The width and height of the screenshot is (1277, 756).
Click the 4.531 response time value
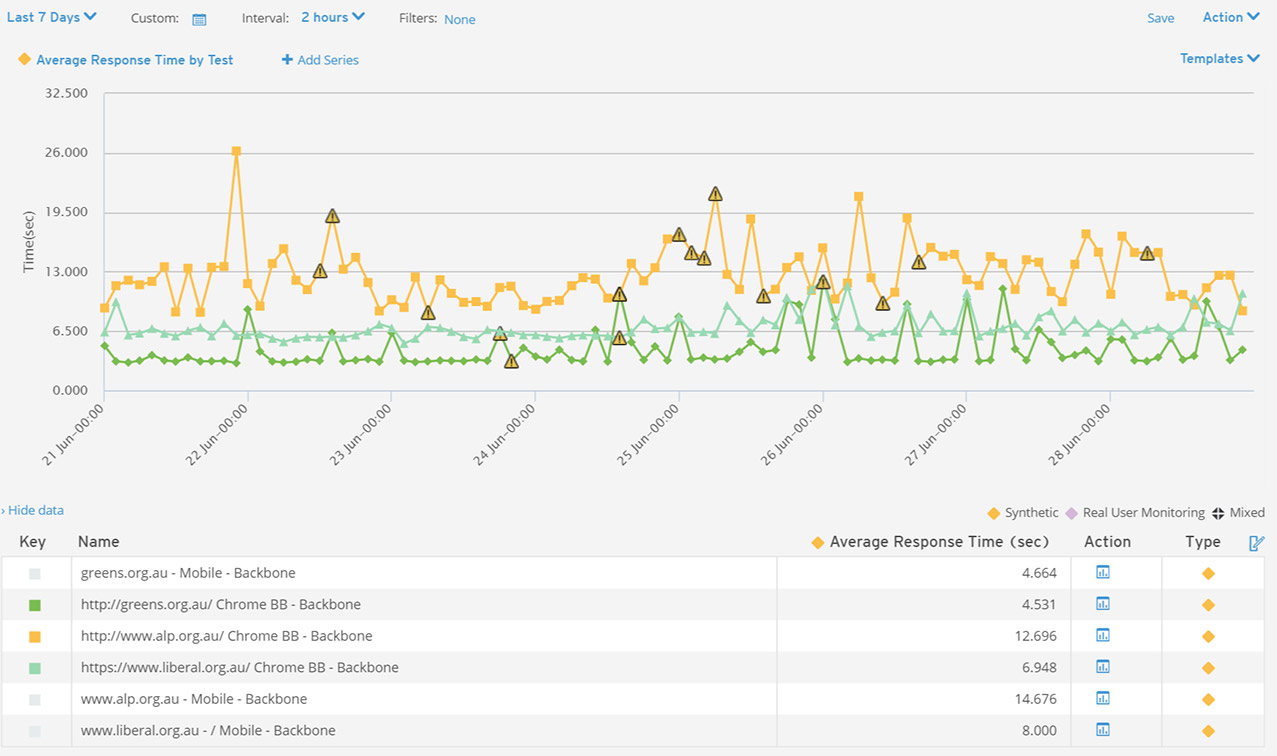pyautogui.click(x=1039, y=605)
